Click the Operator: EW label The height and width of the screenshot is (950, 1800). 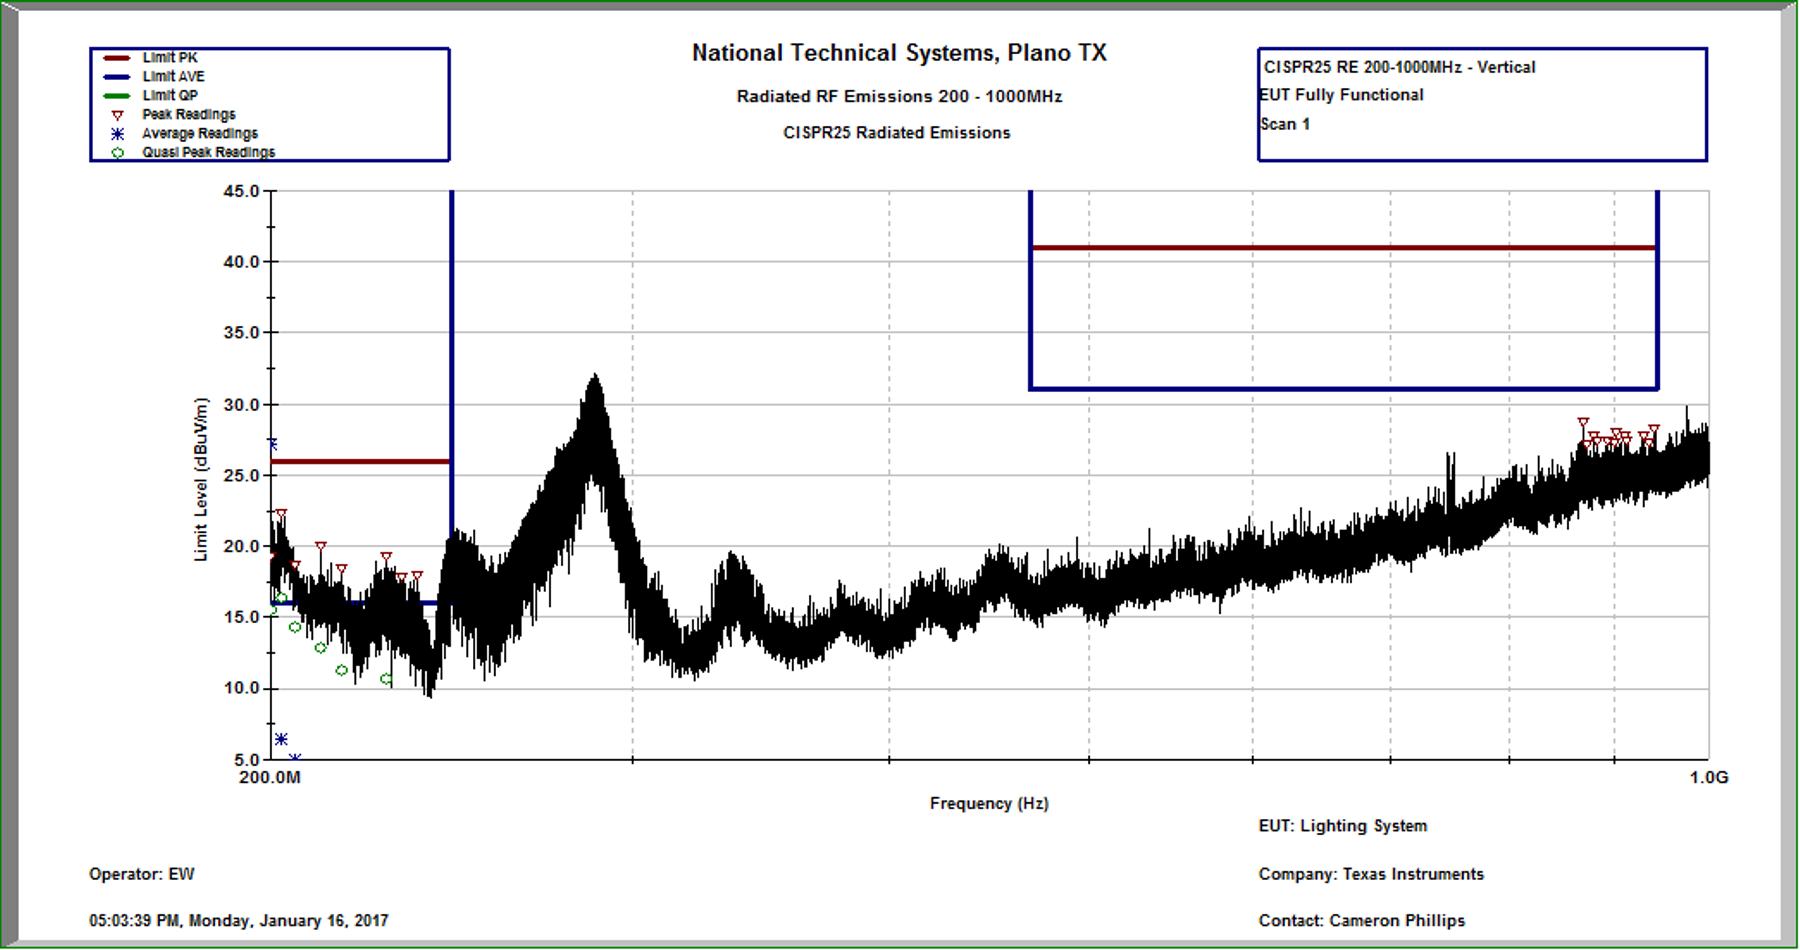142,874
